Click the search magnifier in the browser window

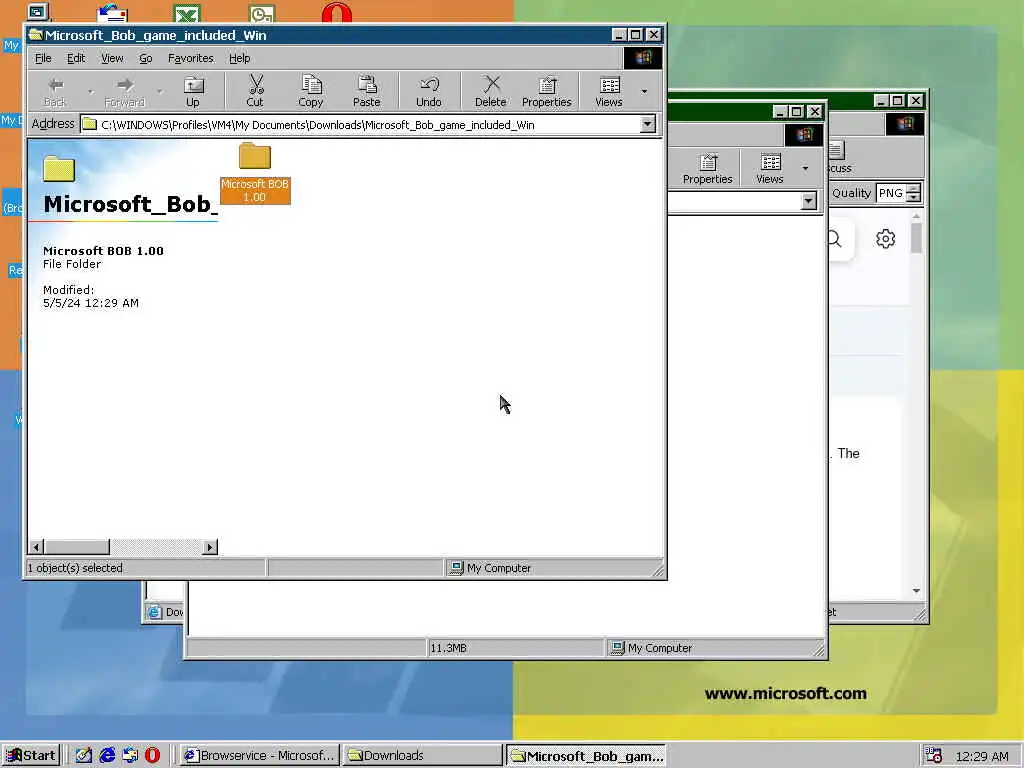point(835,239)
